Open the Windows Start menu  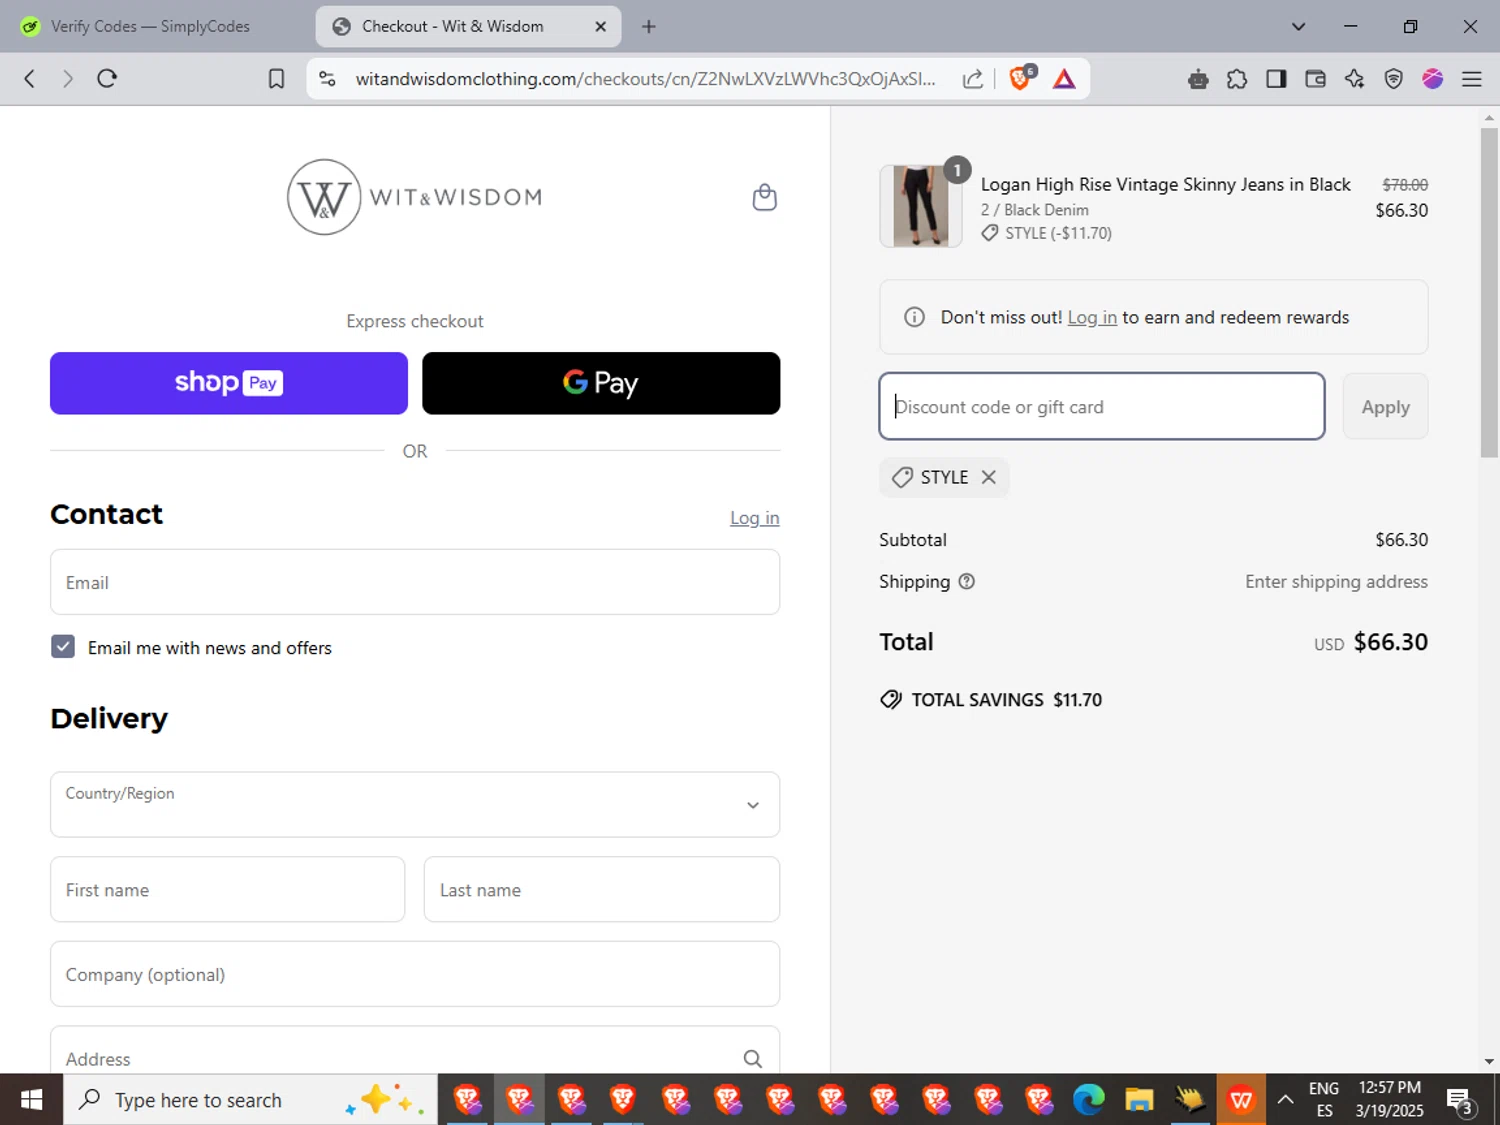[x=31, y=1100]
